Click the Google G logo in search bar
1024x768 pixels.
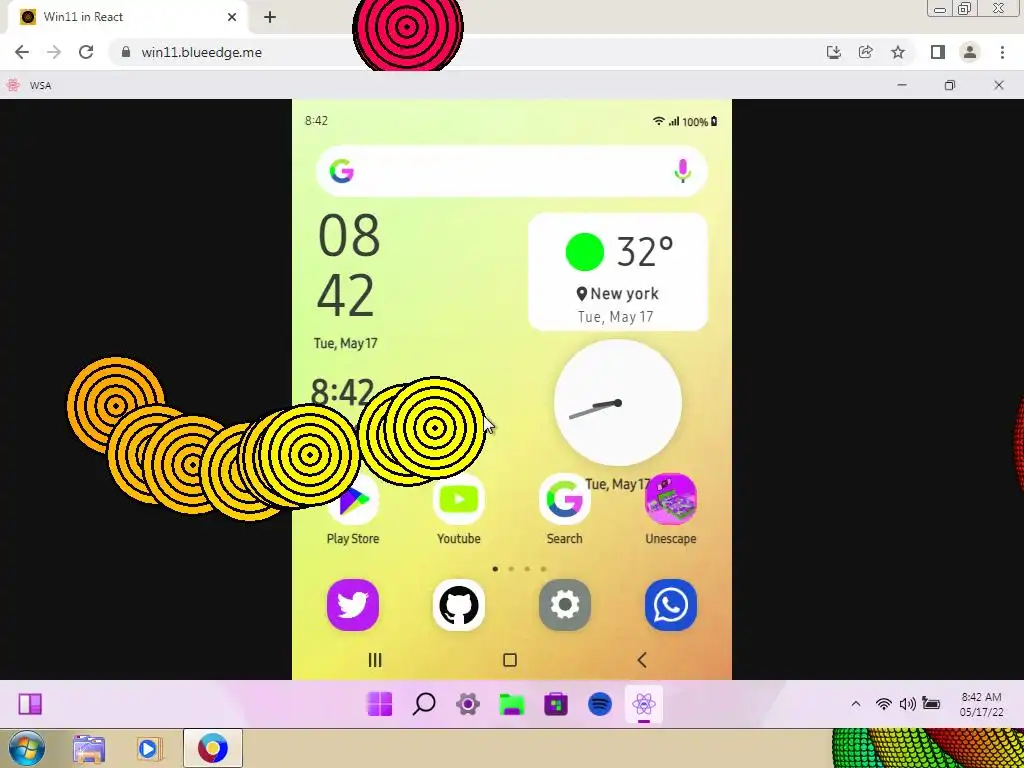pyautogui.click(x=342, y=171)
